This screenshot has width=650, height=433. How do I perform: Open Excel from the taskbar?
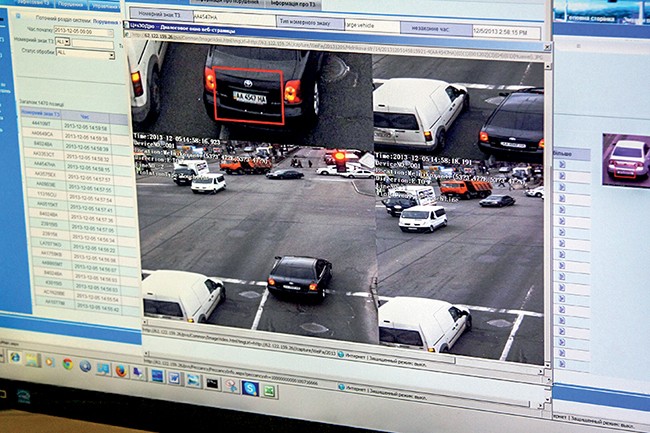269,390
